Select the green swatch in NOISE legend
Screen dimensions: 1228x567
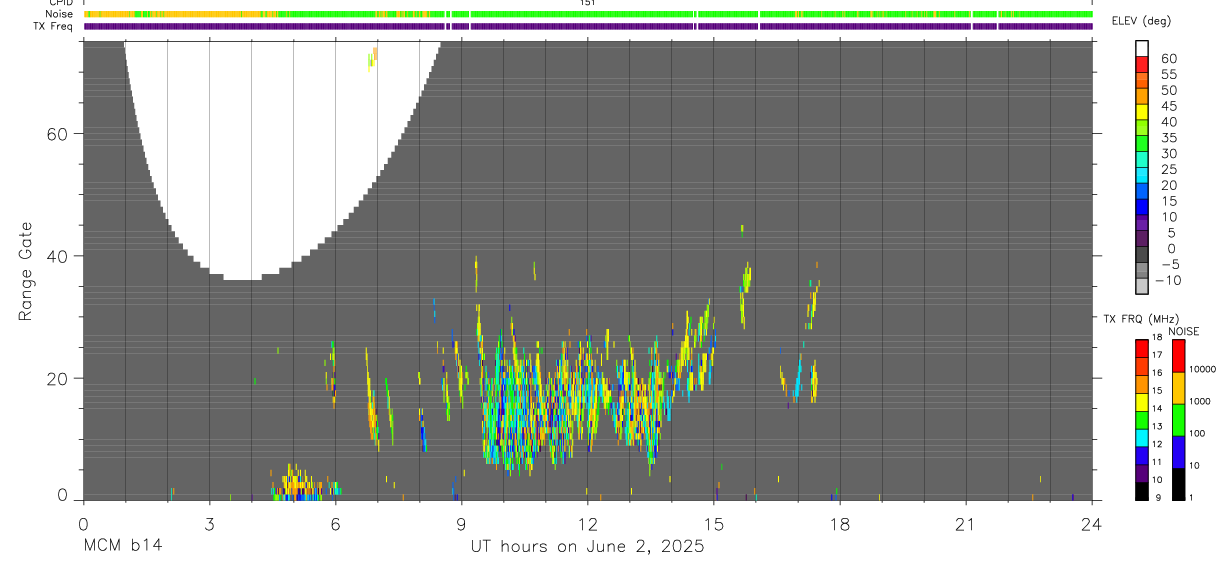[1179, 420]
